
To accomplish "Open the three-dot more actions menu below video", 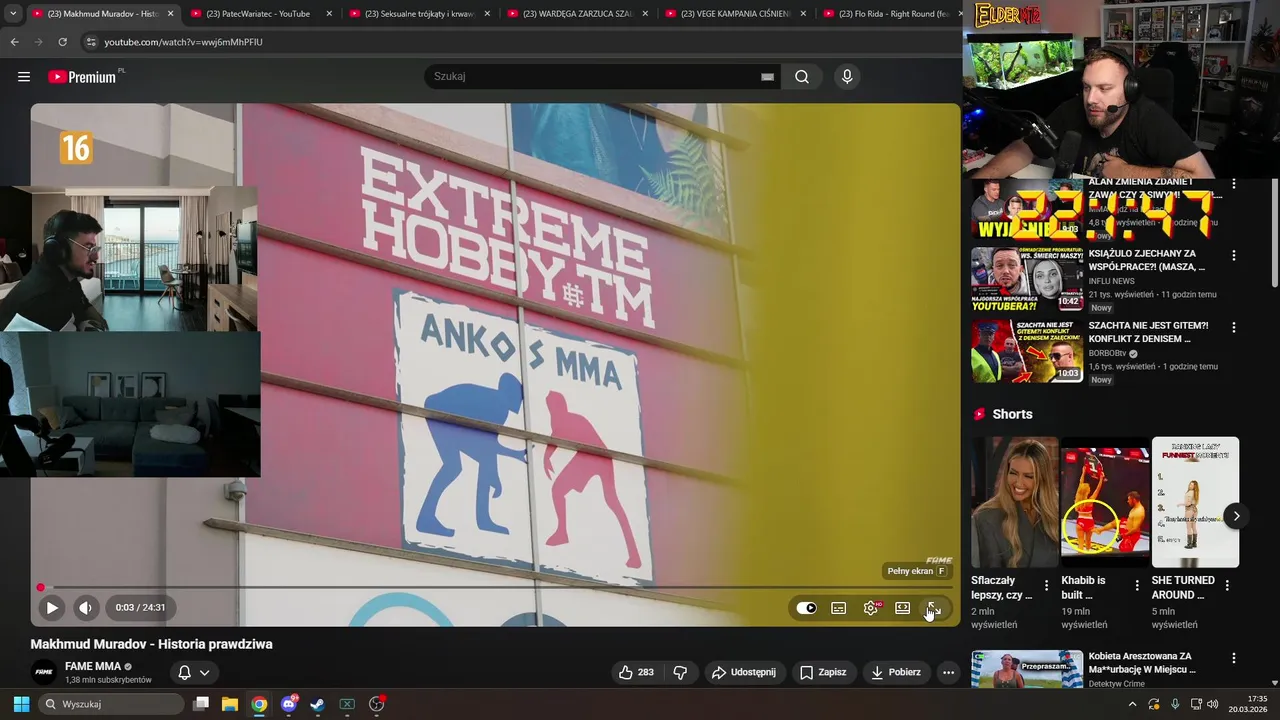I will click(x=948, y=672).
